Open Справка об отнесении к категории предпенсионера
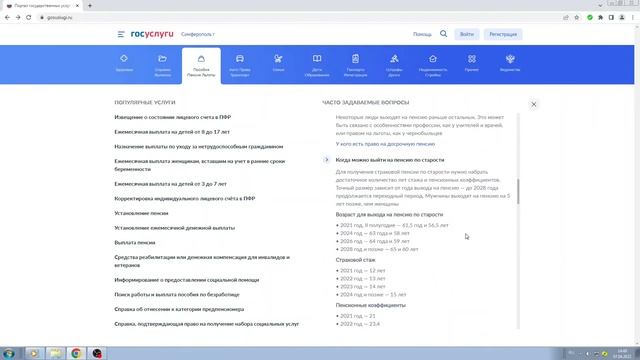 (x=179, y=309)
